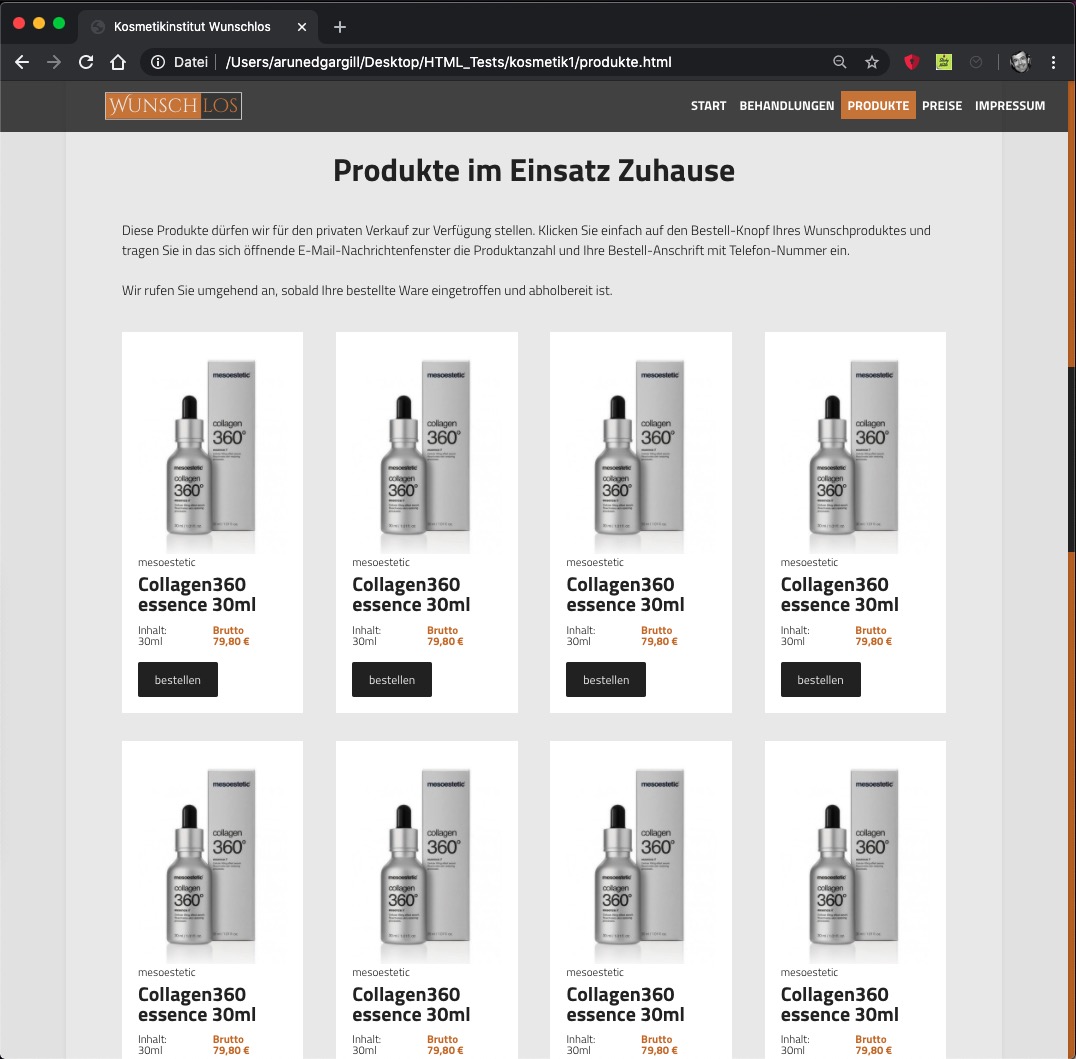Click first bottom-row Collagen360 product image
The height and width of the screenshot is (1059, 1076).
point(212,865)
